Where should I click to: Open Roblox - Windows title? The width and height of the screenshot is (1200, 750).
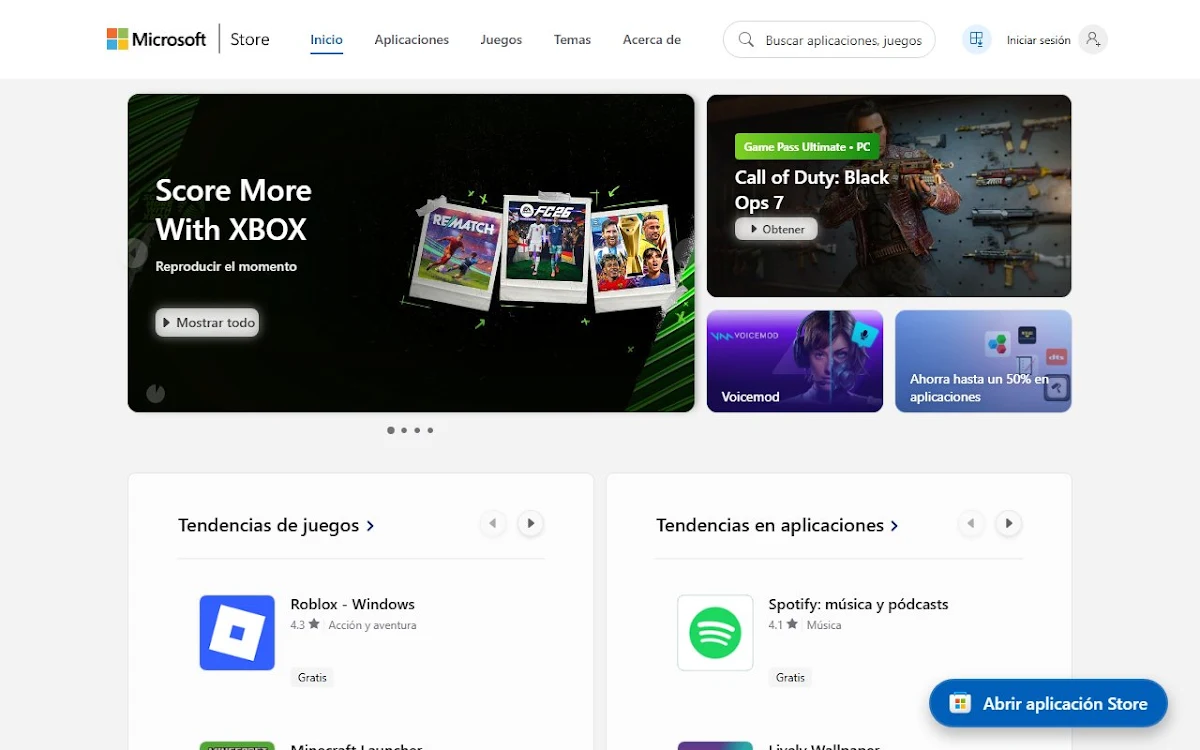[x=352, y=604]
